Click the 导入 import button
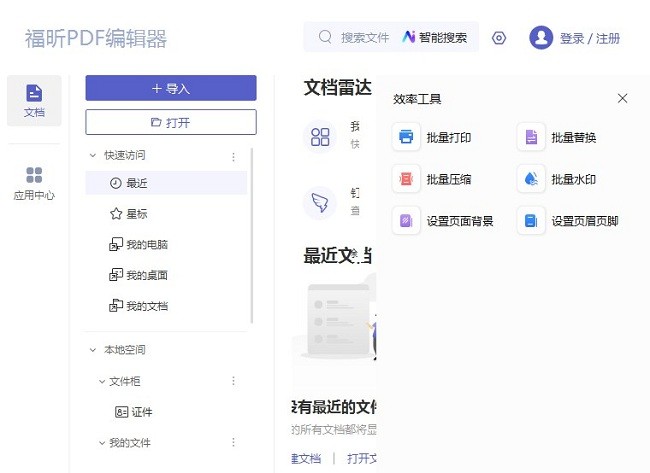Image resolution: width=650 pixels, height=473 pixels. click(x=171, y=88)
